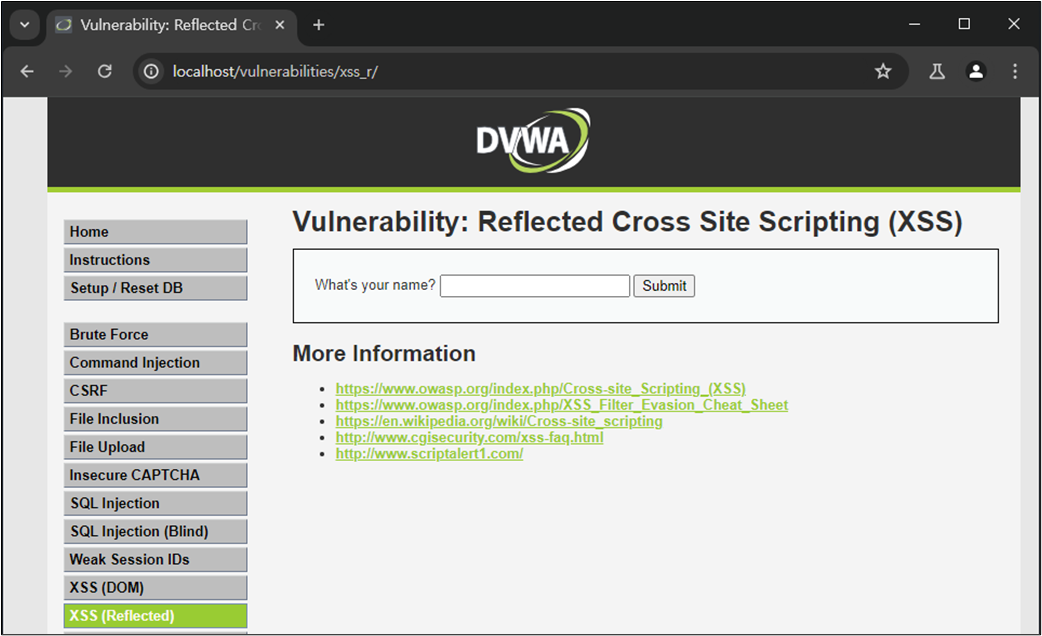Viewport: 1042px width, 636px height.
Task: Click the Submit button
Action: pos(664,286)
